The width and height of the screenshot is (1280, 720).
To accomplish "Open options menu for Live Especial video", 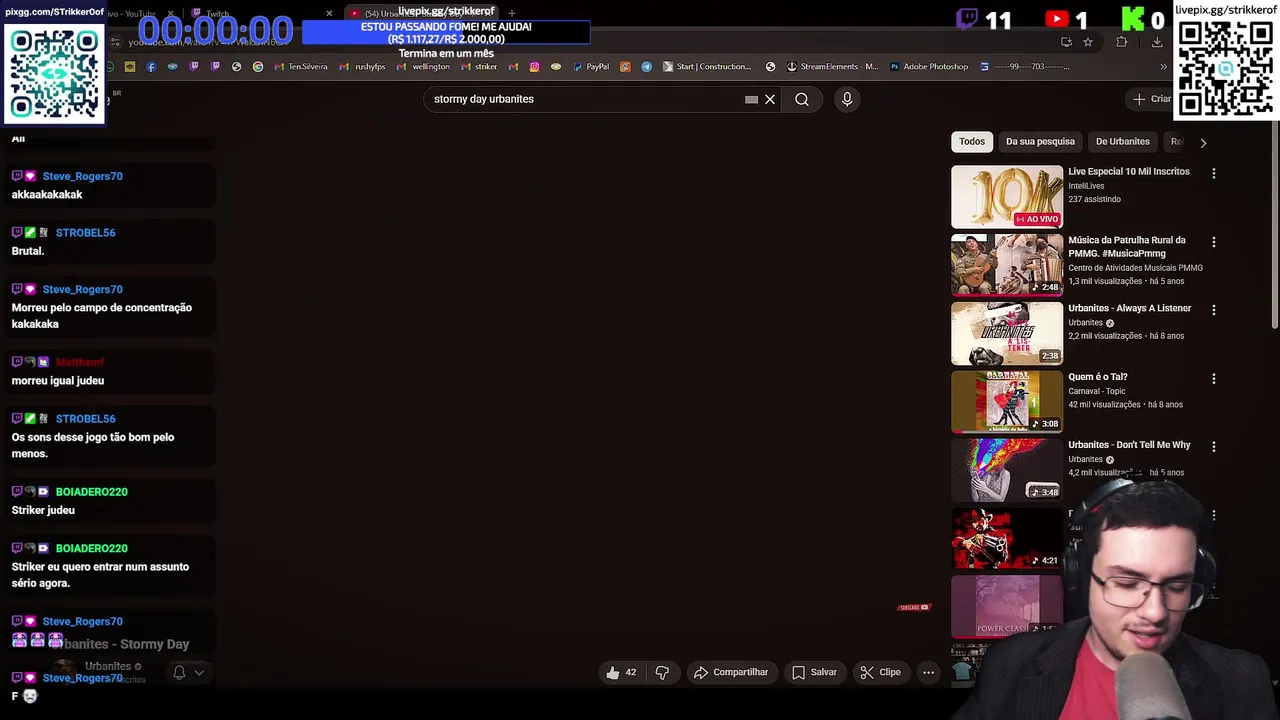I will 1214,173.
